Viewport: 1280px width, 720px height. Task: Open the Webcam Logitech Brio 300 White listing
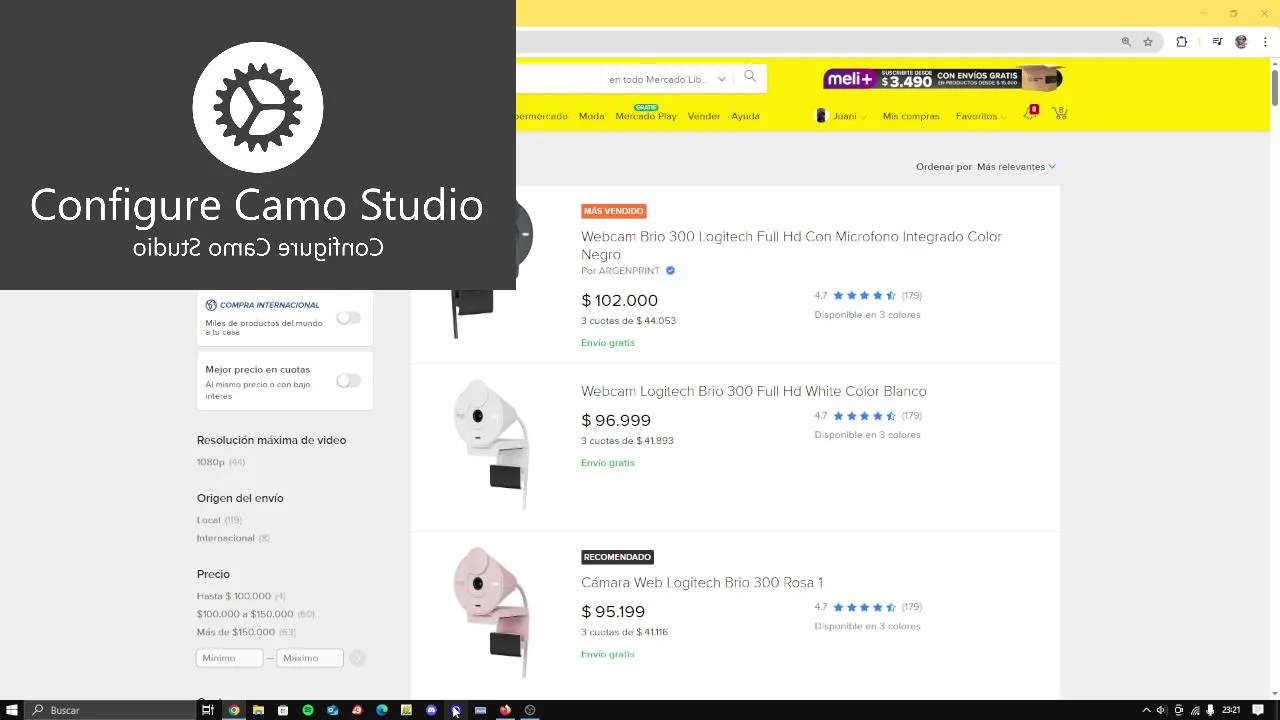click(x=754, y=391)
